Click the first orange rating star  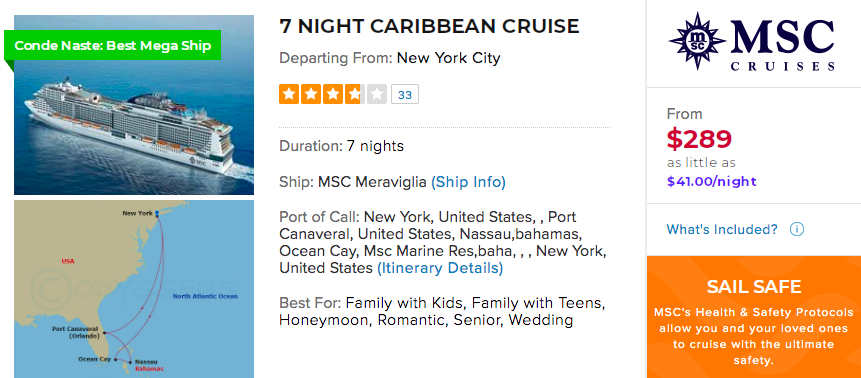point(289,94)
